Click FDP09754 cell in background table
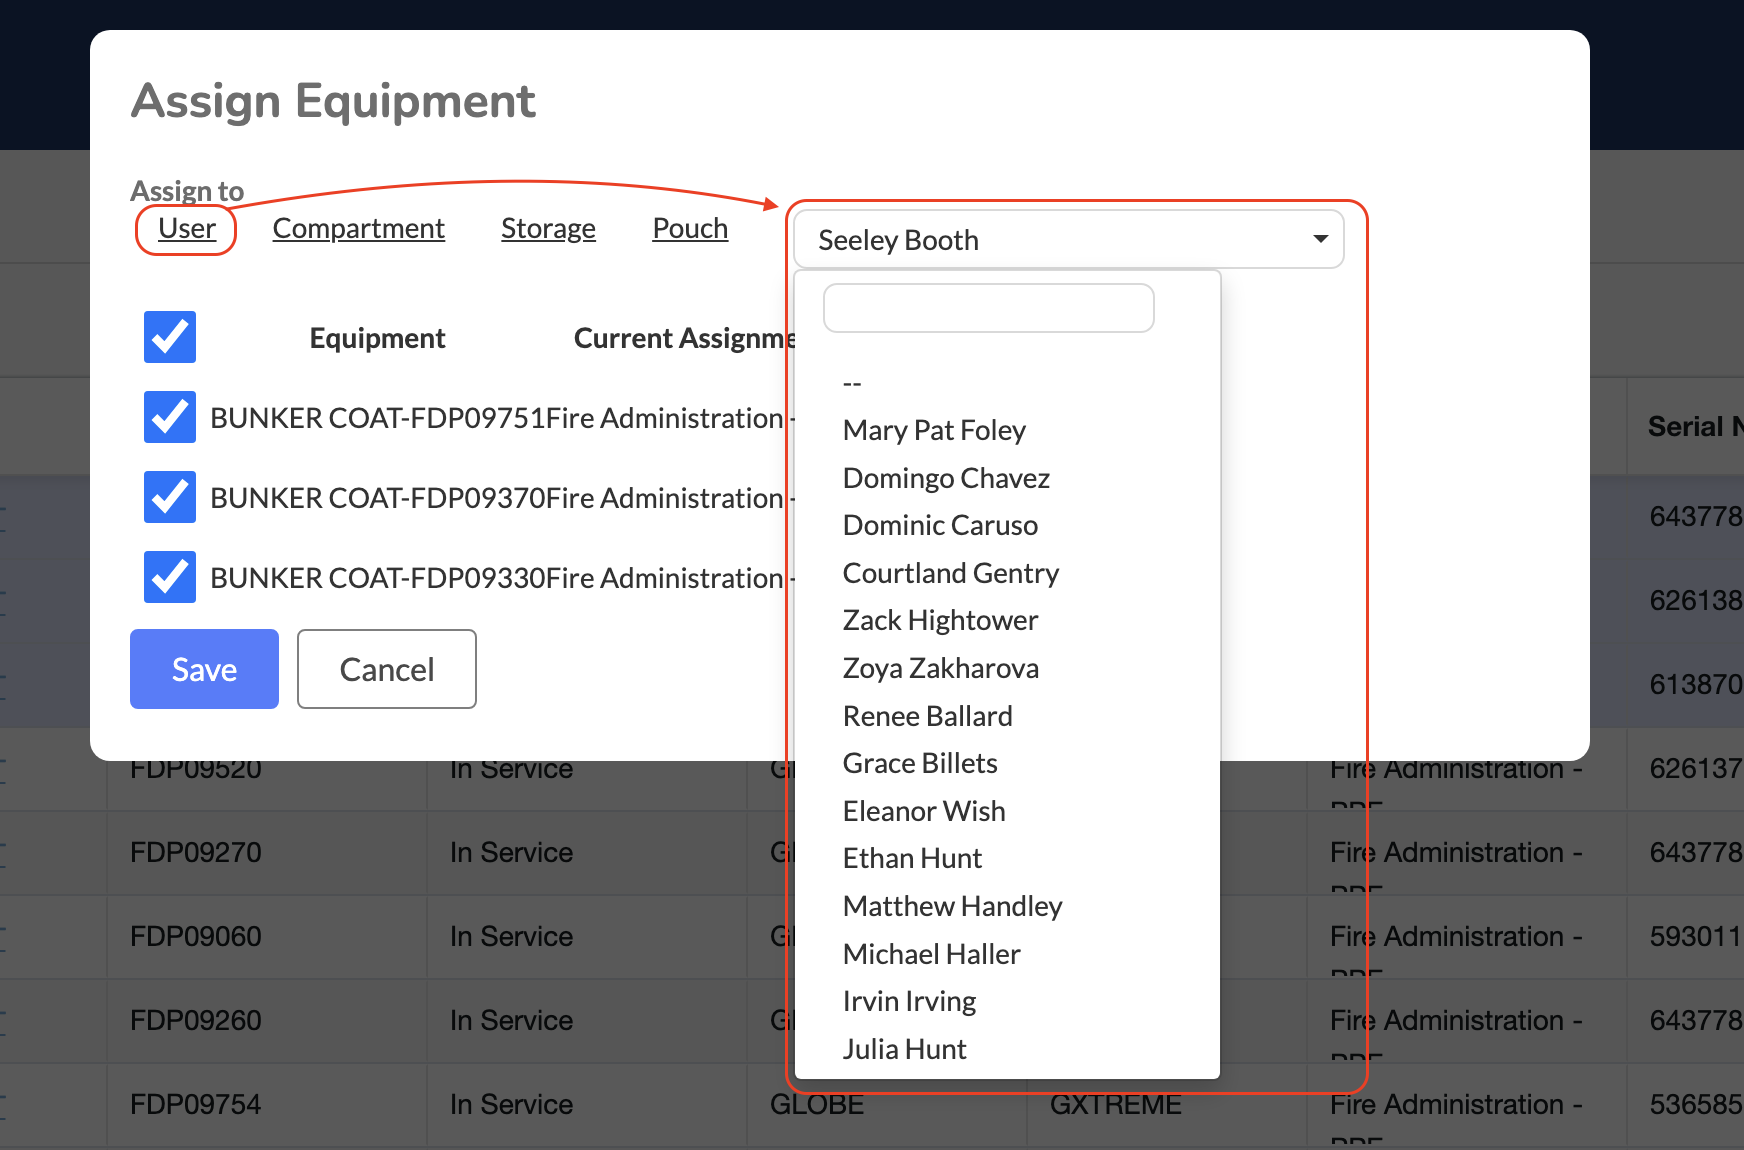The height and width of the screenshot is (1150, 1744). click(x=196, y=1104)
